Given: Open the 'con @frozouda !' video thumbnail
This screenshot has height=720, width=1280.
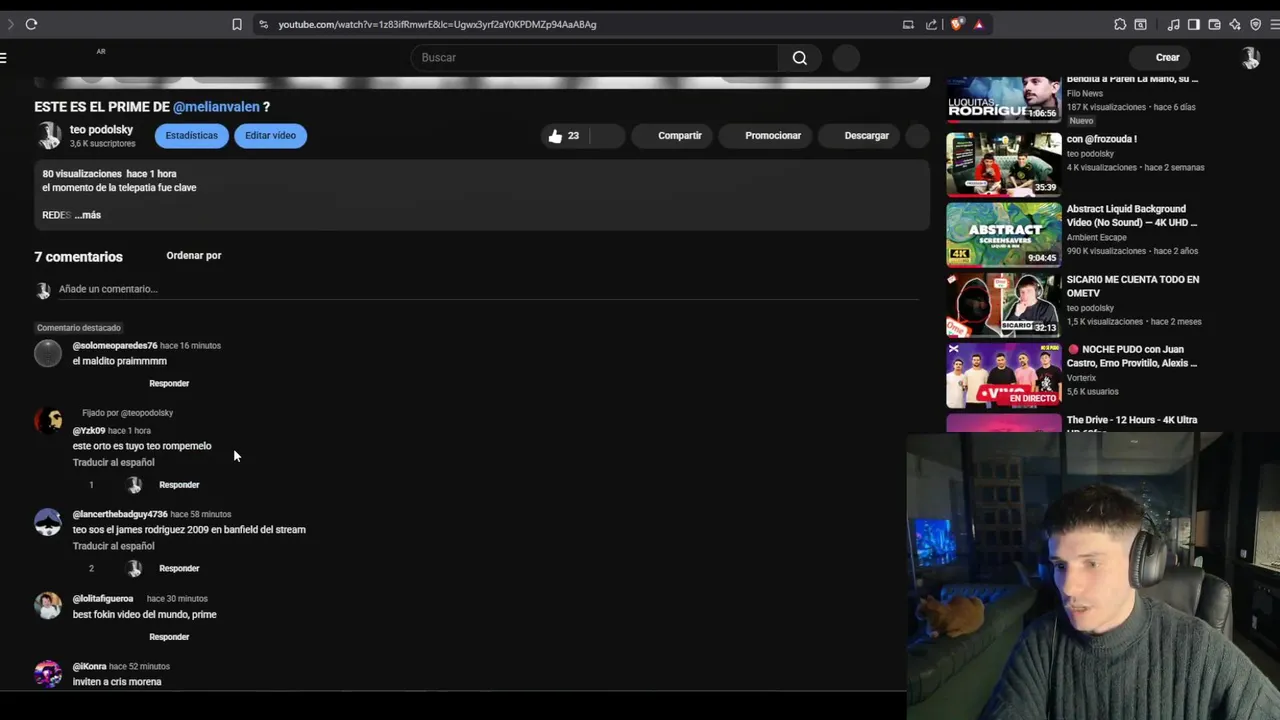Looking at the screenshot, I should click(1004, 164).
